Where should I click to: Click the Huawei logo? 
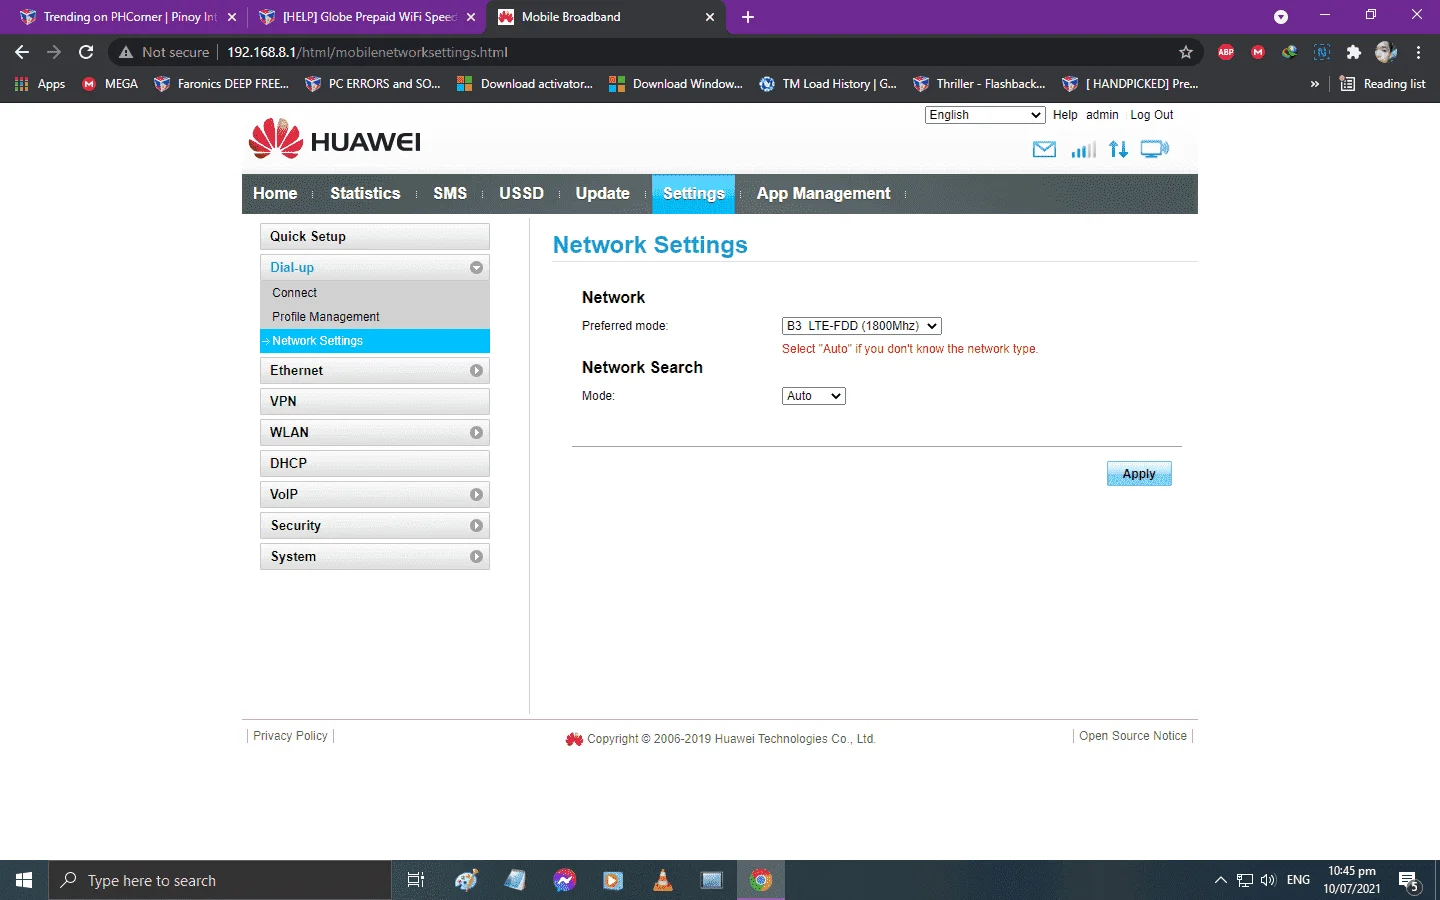pyautogui.click(x=335, y=139)
